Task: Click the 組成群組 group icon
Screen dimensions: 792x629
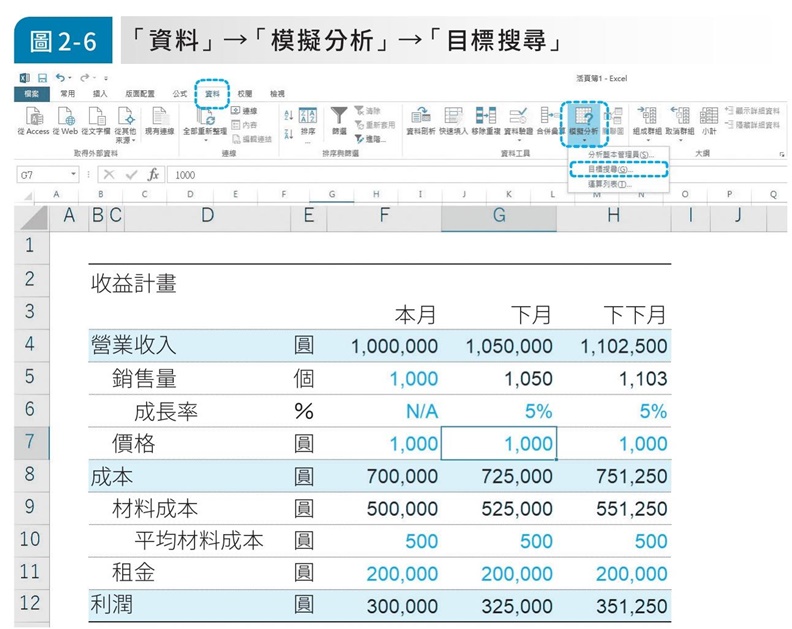Action: pyautogui.click(x=648, y=116)
